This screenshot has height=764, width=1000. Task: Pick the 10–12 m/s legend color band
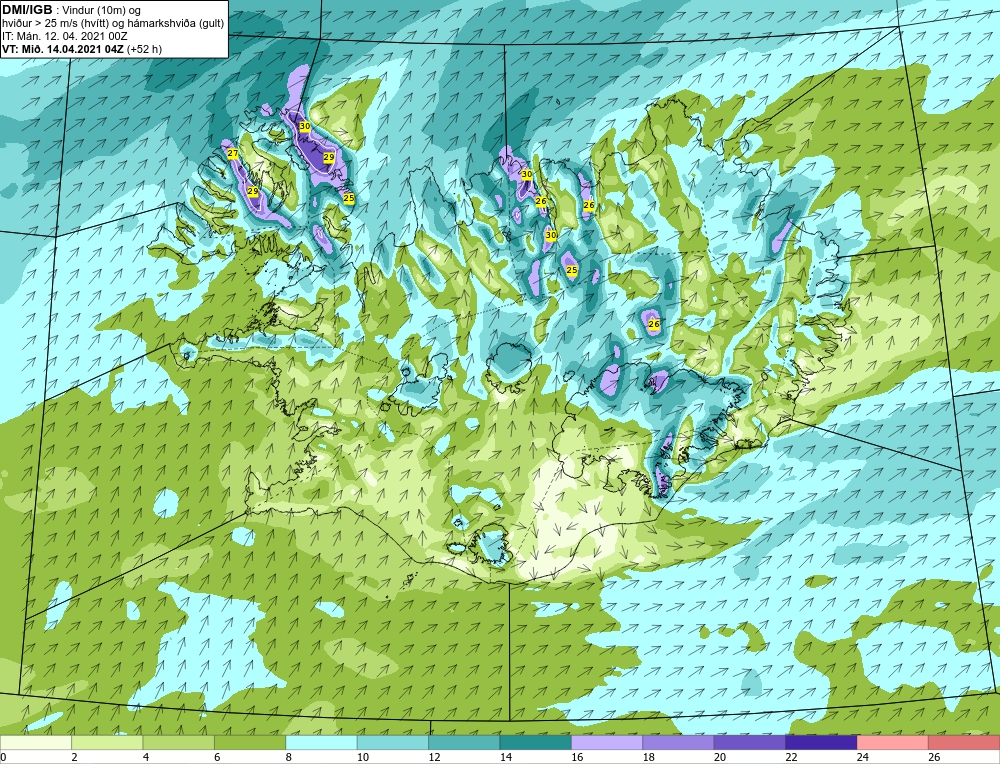click(x=393, y=743)
